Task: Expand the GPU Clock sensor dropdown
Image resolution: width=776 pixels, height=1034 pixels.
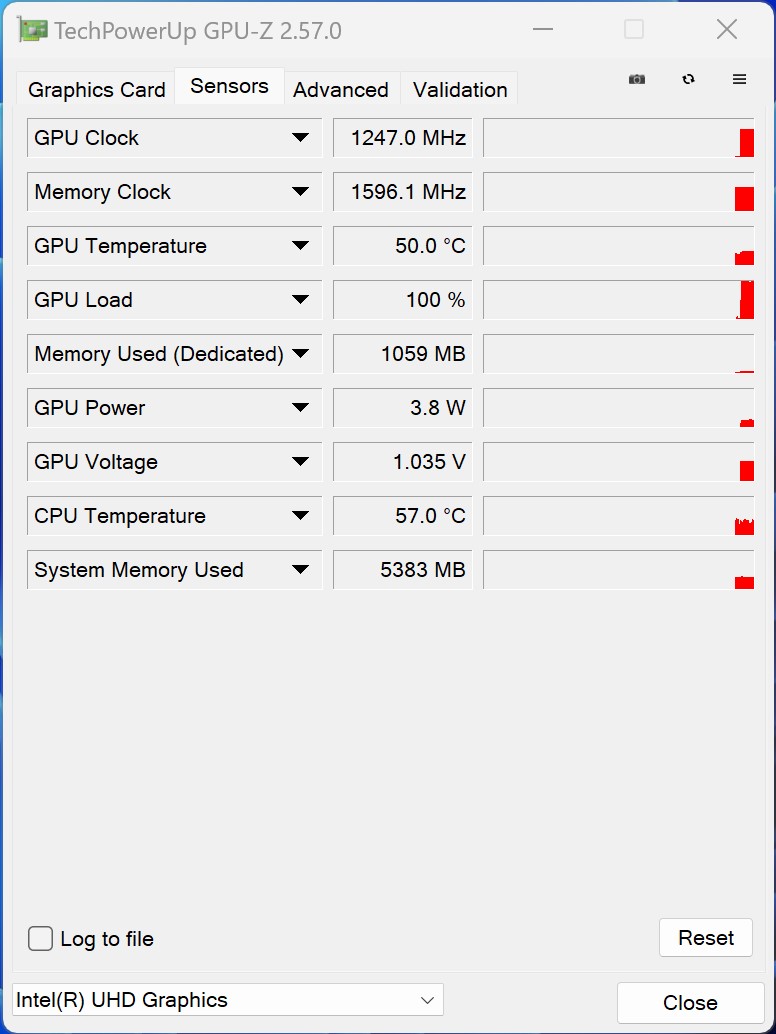Action: pyautogui.click(x=300, y=138)
